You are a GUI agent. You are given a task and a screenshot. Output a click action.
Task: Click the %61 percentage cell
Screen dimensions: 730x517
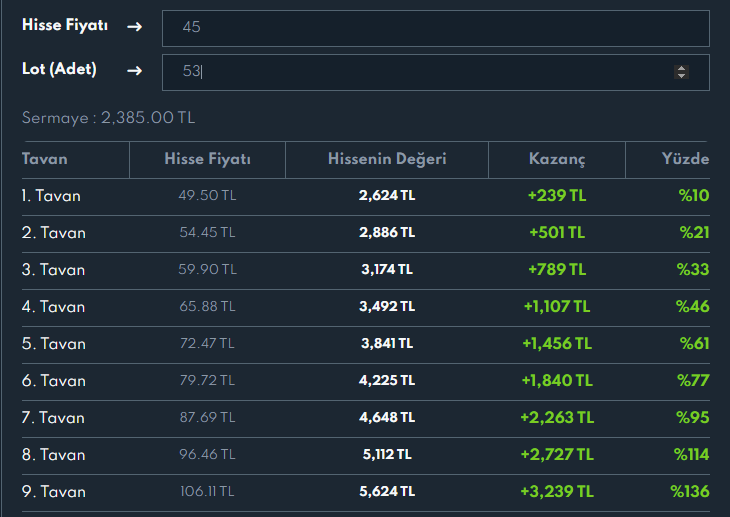(x=694, y=343)
